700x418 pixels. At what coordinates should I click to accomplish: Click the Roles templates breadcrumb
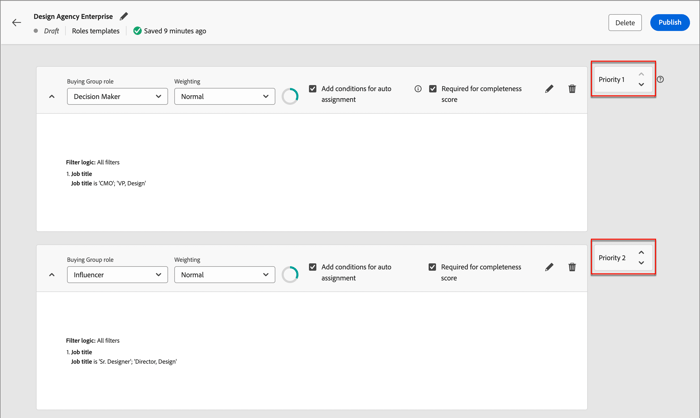point(96,31)
